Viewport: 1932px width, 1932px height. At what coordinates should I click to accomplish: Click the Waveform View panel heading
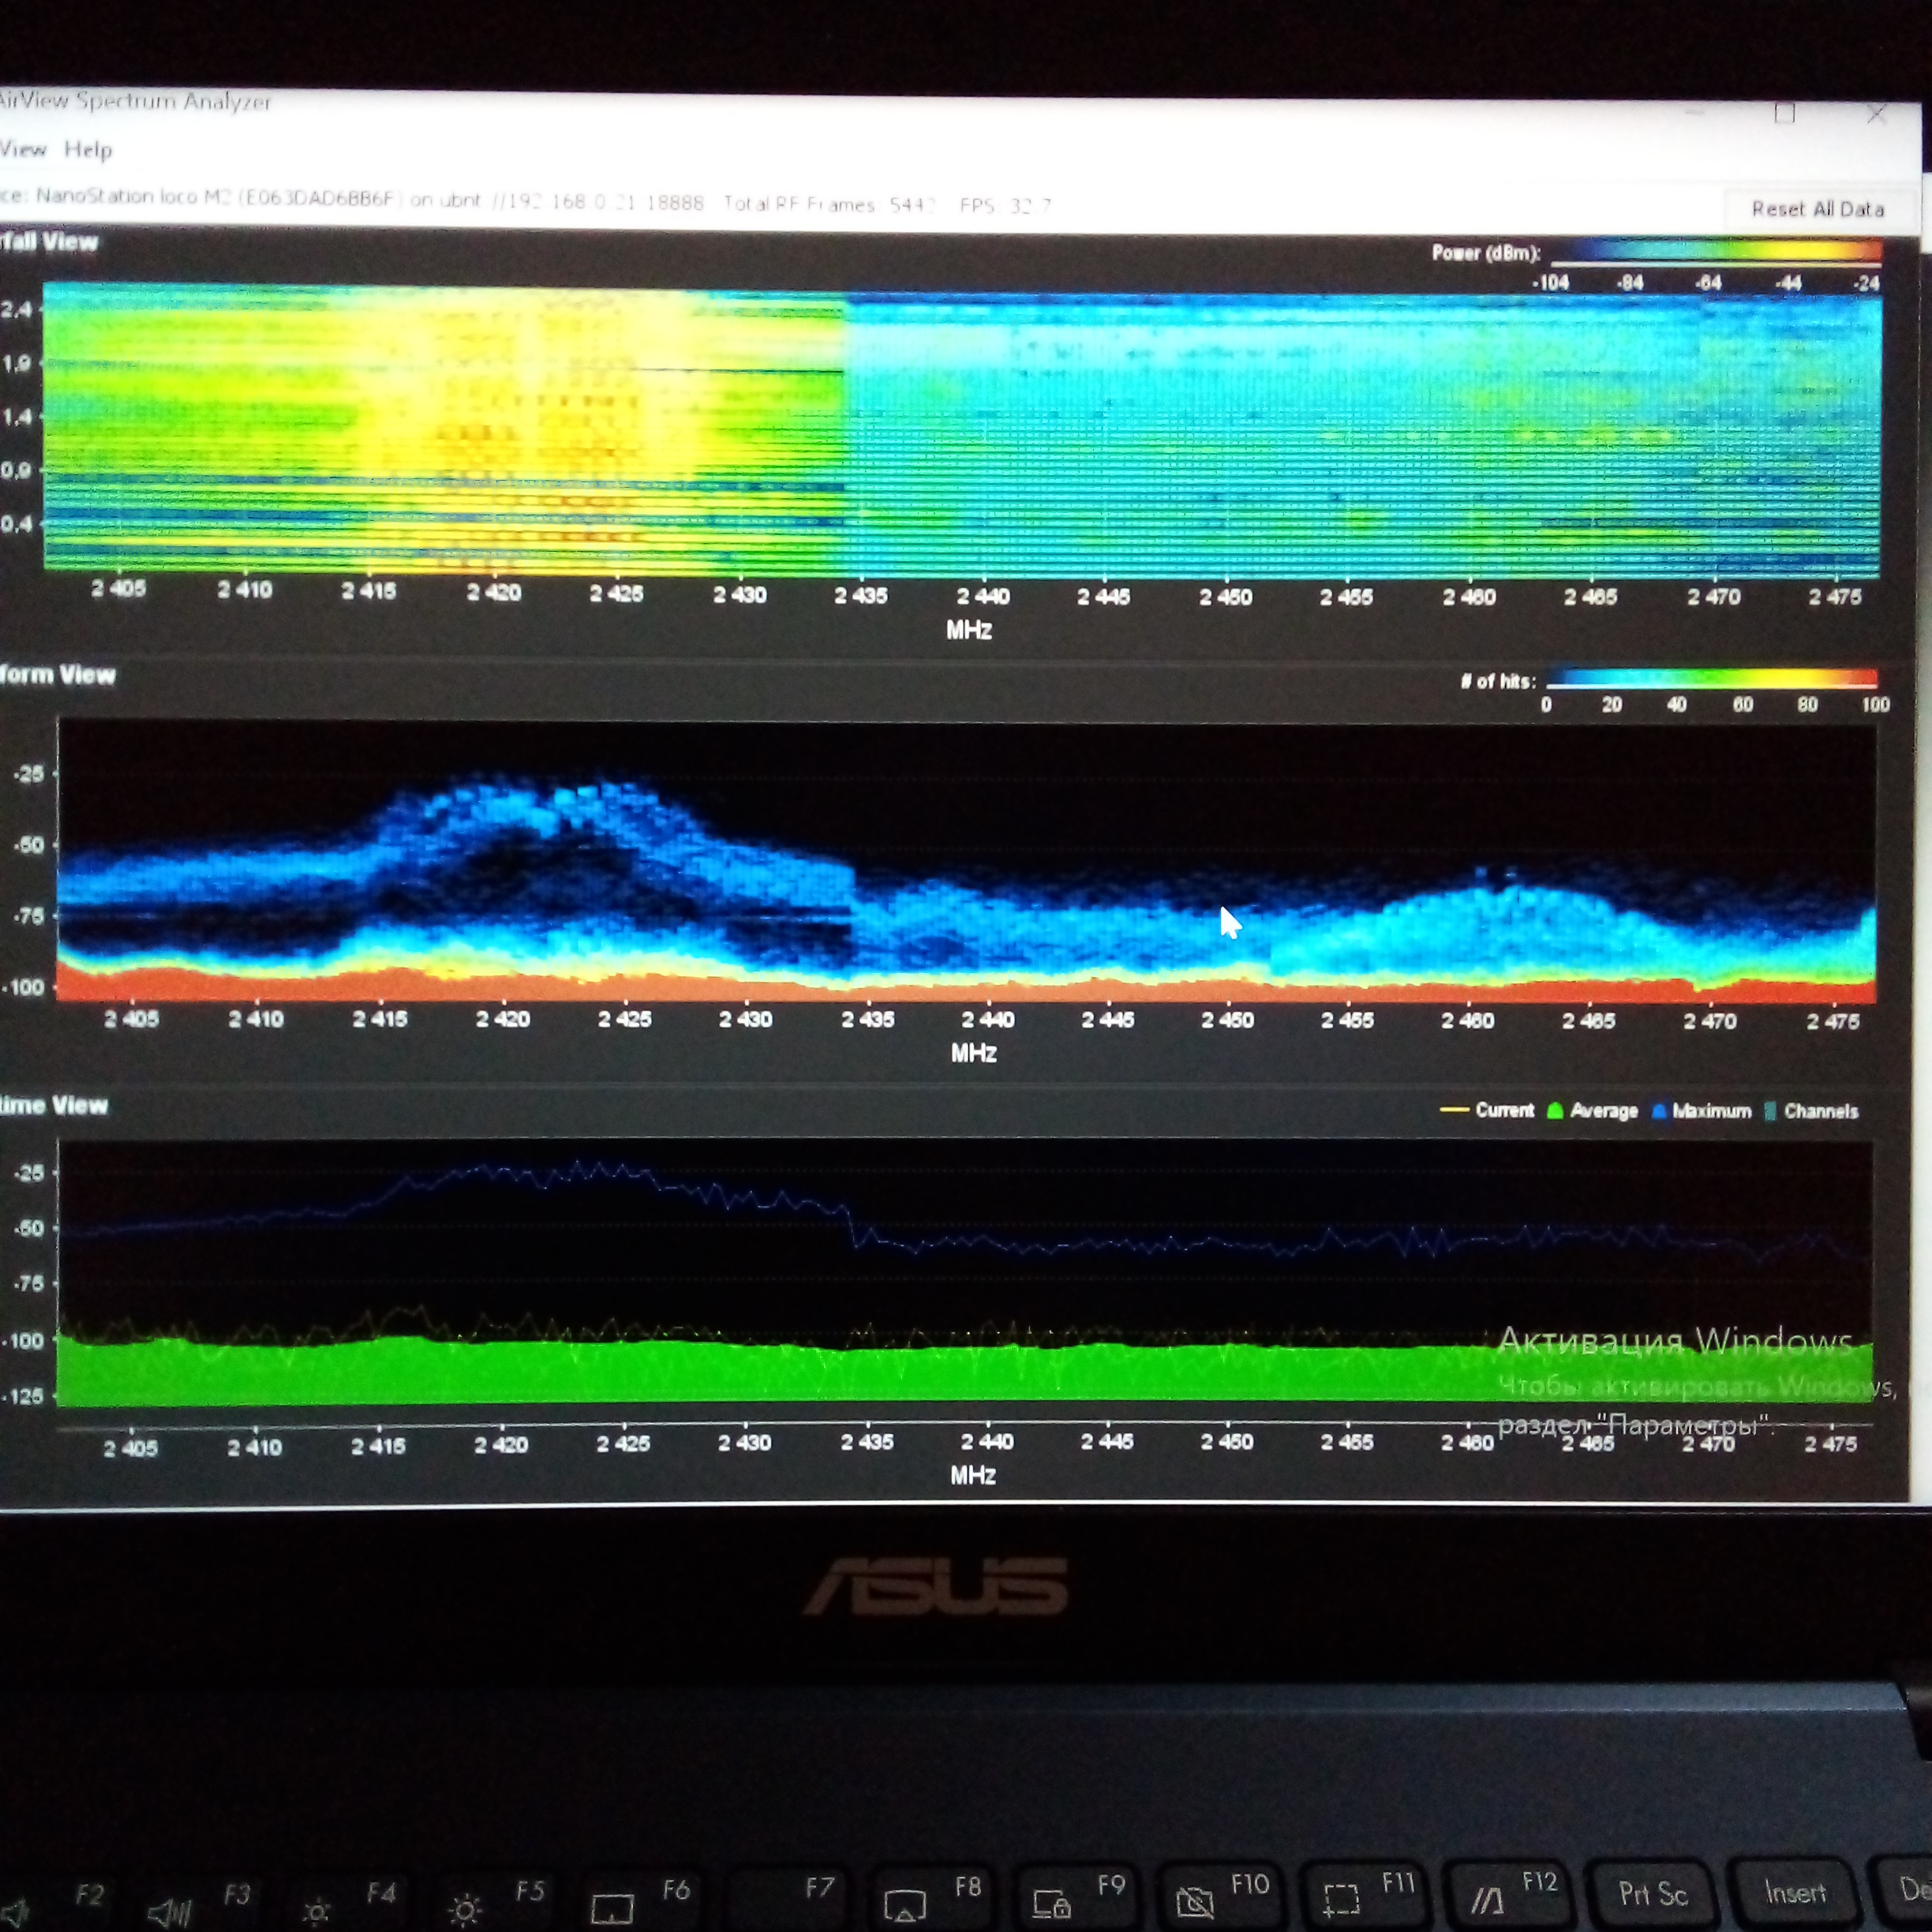tap(57, 675)
